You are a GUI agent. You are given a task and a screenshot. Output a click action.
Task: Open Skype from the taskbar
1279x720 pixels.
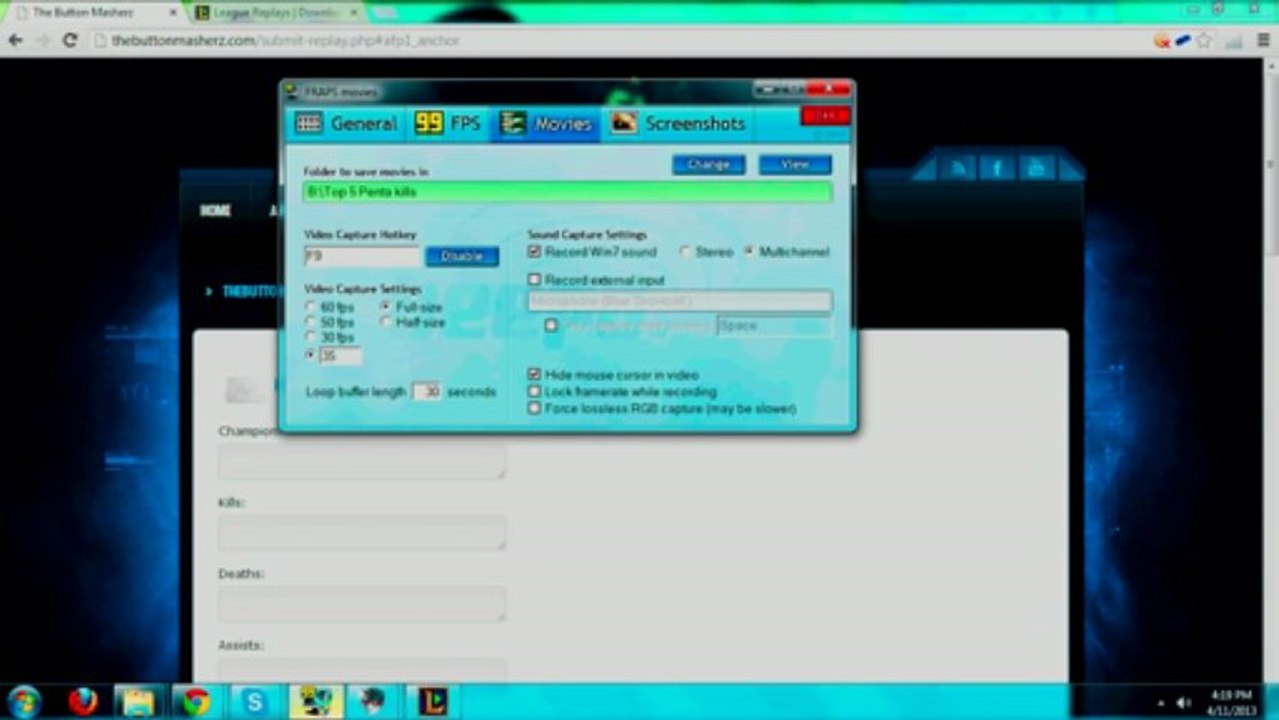tap(254, 701)
